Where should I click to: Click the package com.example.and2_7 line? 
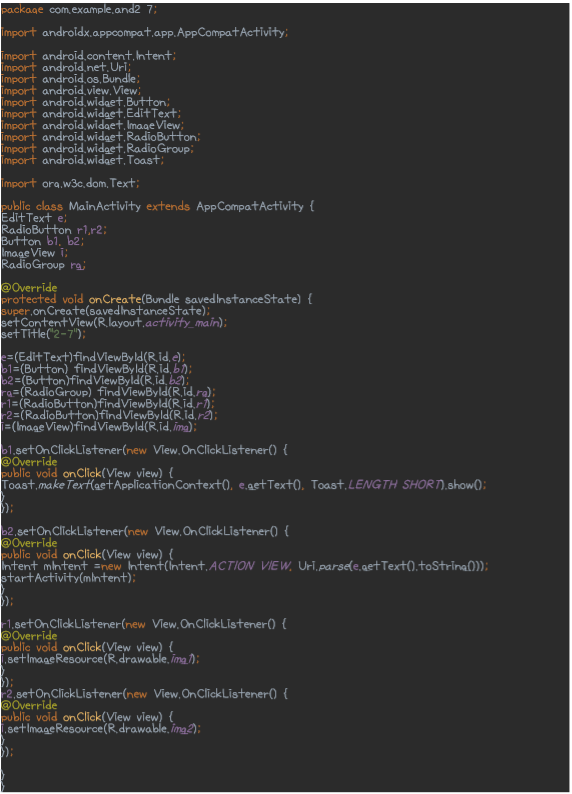coord(79,9)
